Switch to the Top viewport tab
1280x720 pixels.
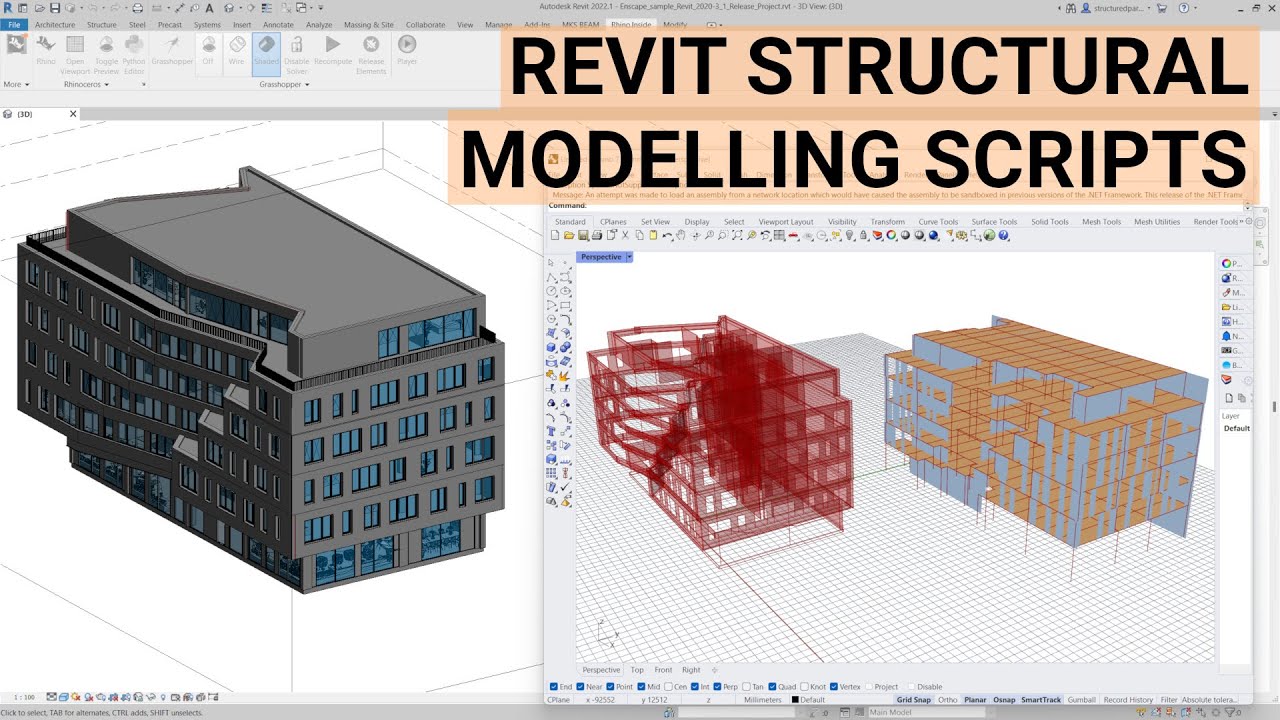[637, 670]
